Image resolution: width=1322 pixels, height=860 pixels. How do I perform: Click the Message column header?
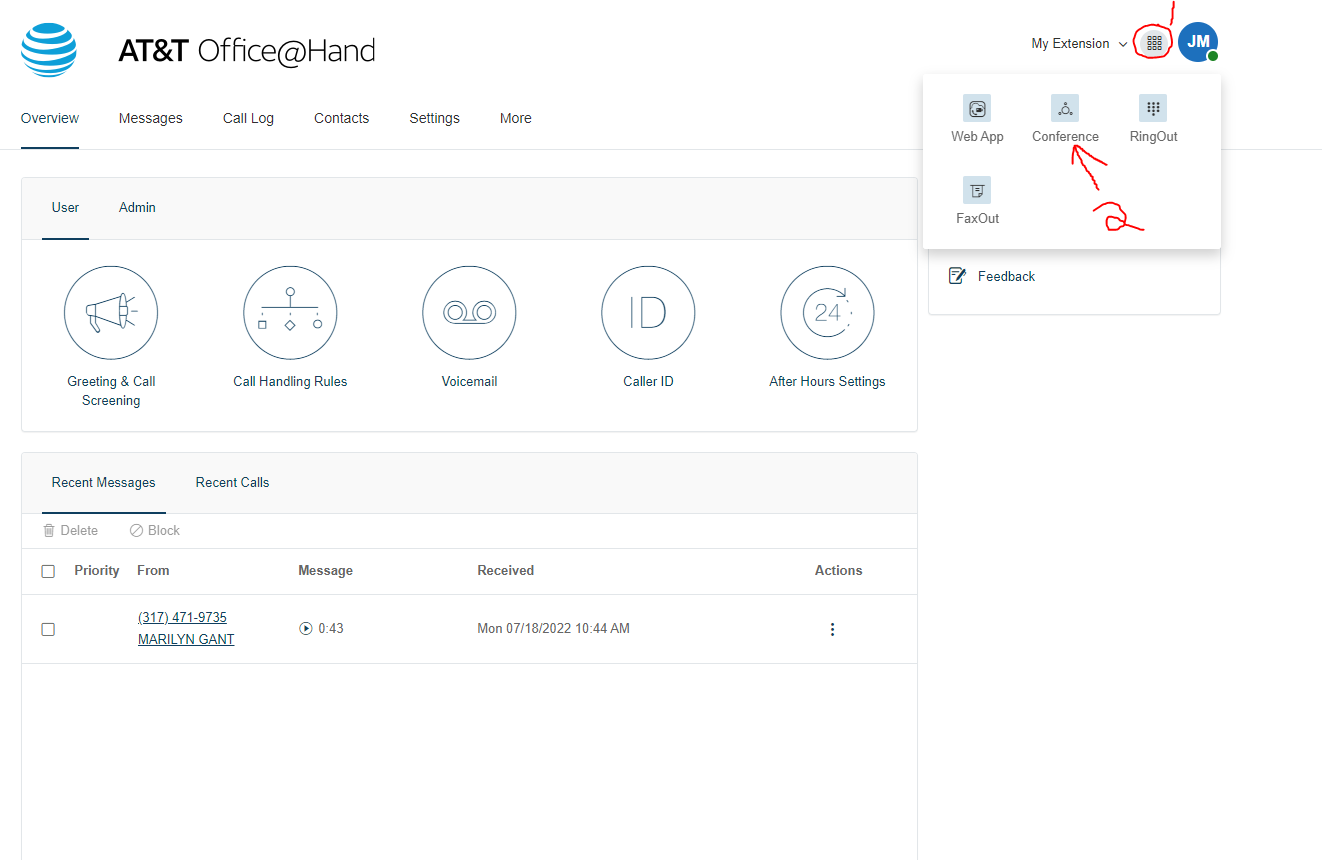coord(325,570)
